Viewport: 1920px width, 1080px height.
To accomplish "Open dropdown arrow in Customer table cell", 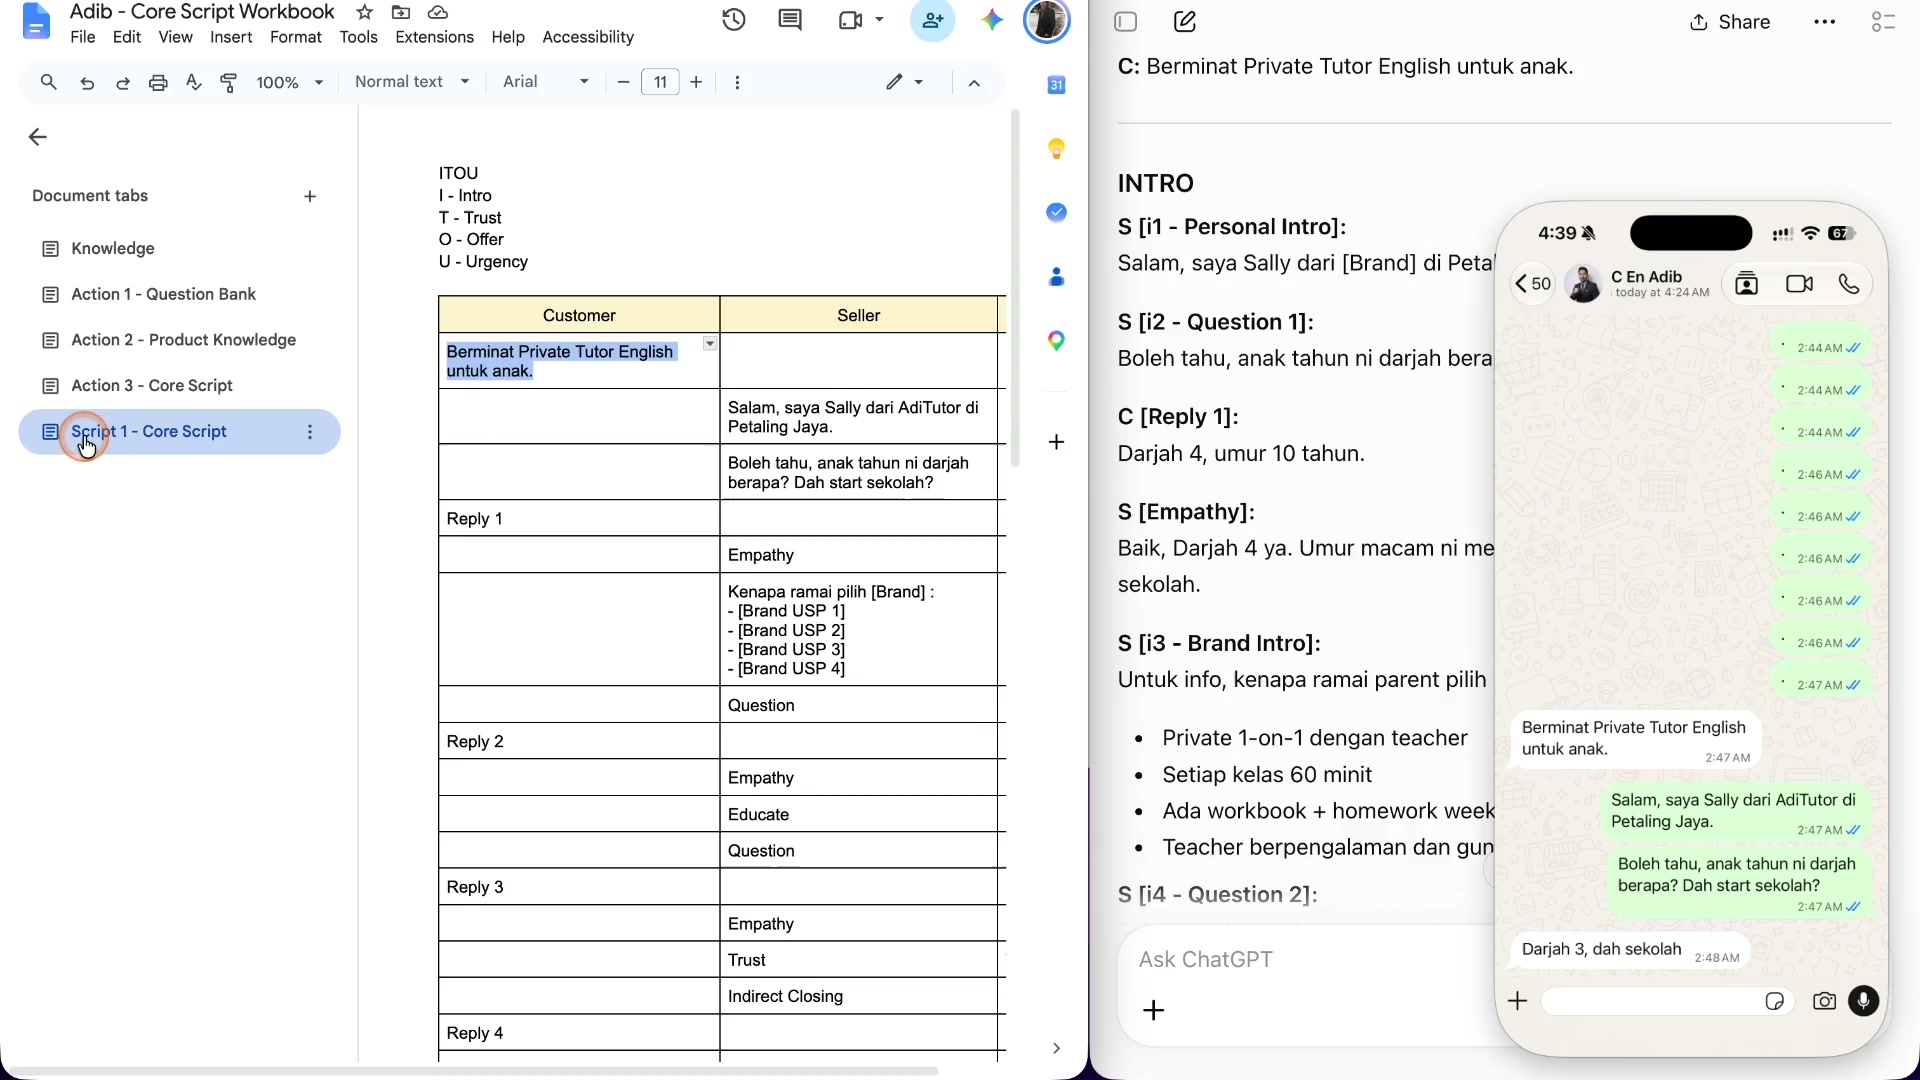I will tap(709, 343).
